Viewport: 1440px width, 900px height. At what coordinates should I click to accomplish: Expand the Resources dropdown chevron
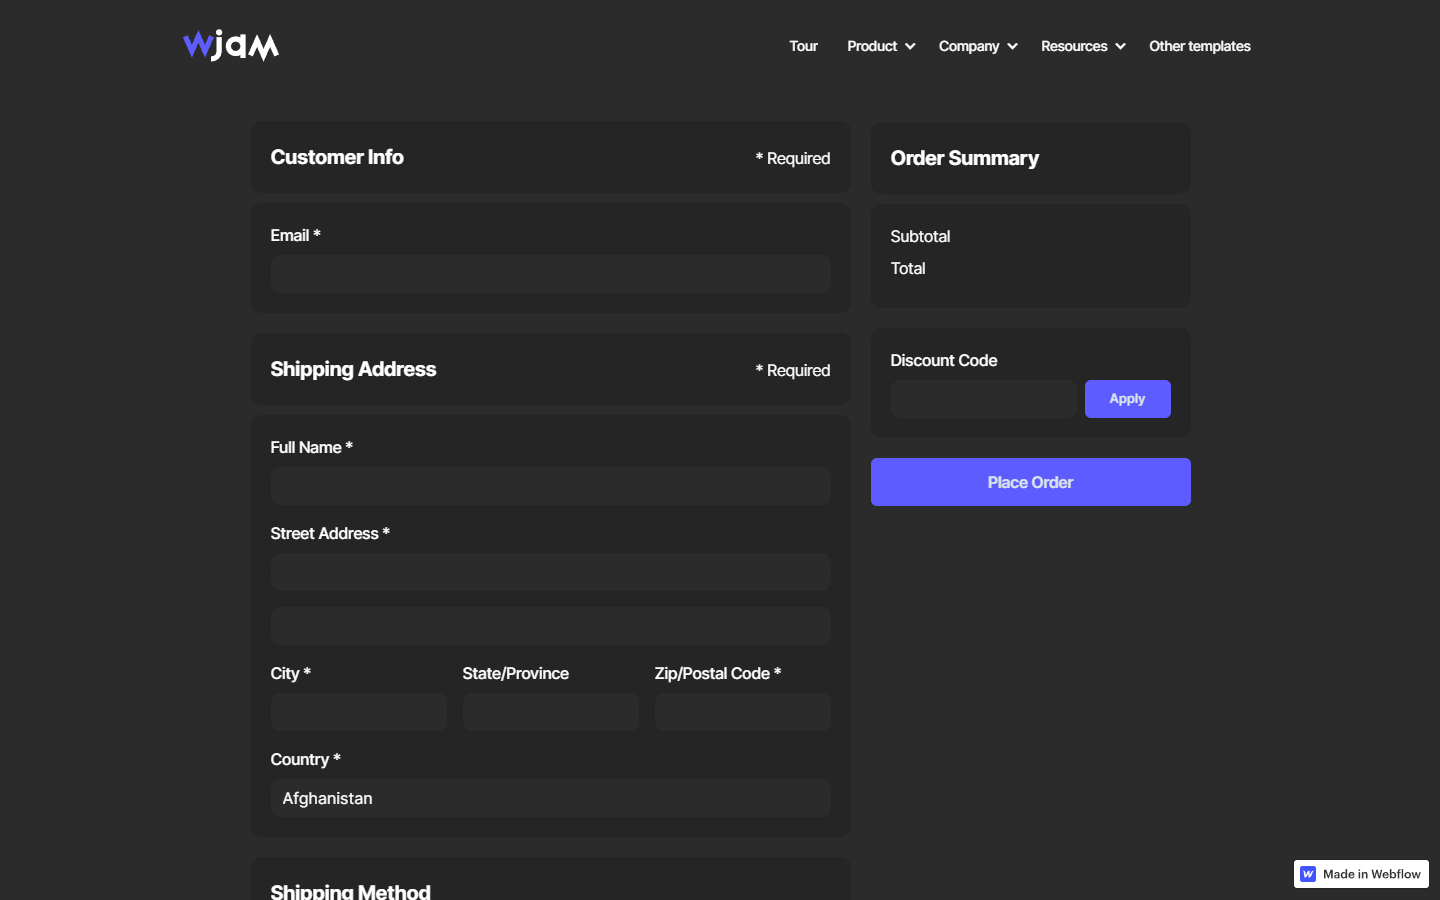[1120, 47]
